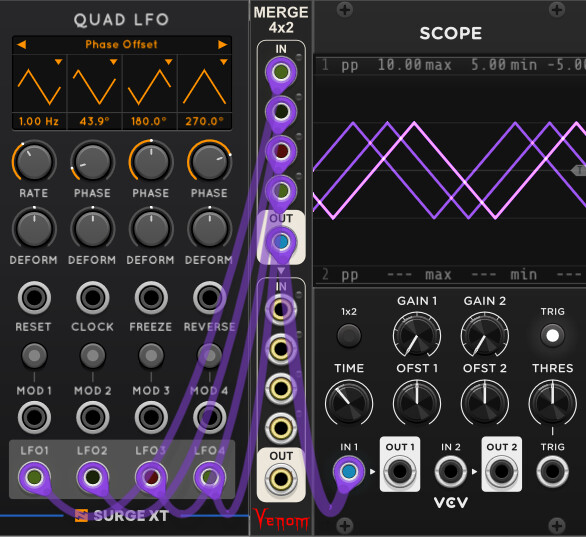Click the first IN jack of upper Merge section
586x537 pixels.
tap(281, 72)
